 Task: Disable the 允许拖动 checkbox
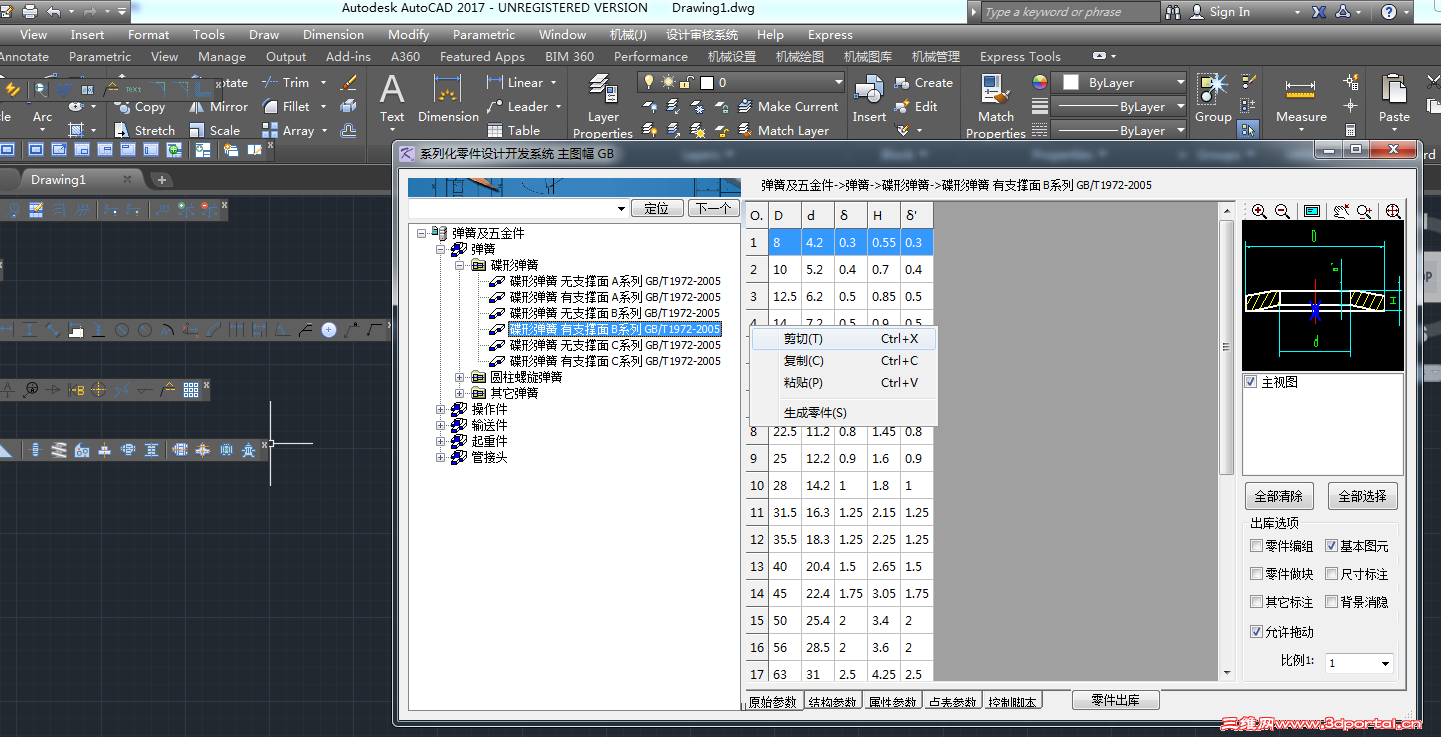click(1257, 632)
